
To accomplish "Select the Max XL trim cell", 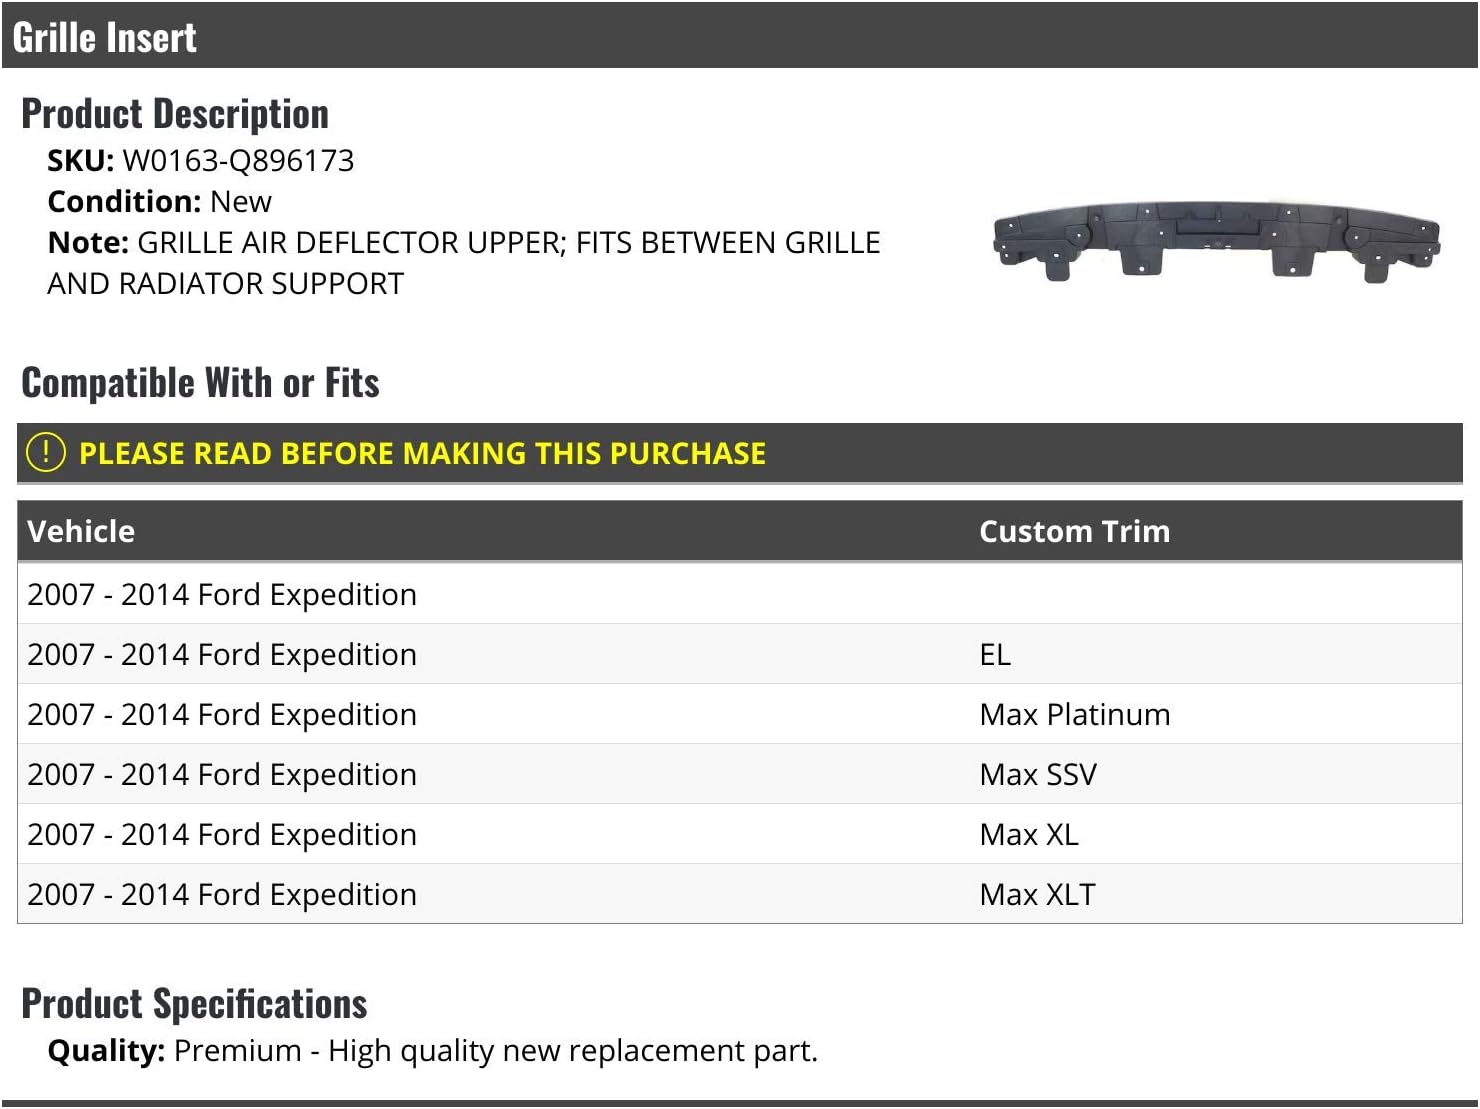I will pos(1029,834).
